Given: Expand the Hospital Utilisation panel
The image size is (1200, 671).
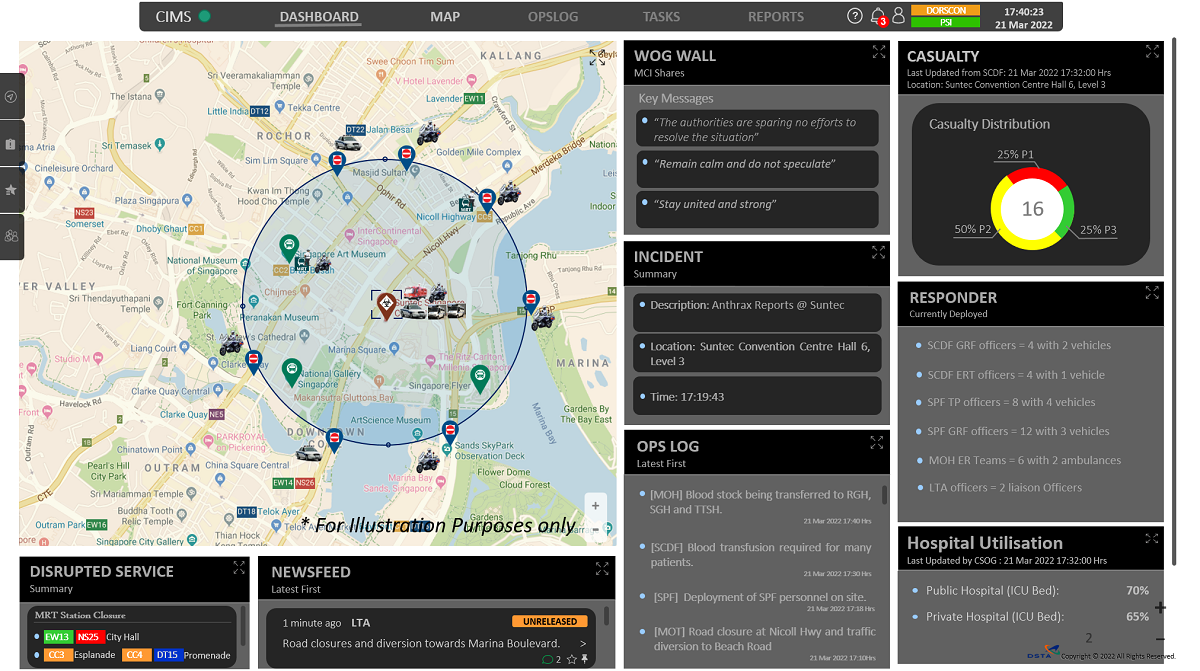Looking at the screenshot, I should pos(1153,538).
